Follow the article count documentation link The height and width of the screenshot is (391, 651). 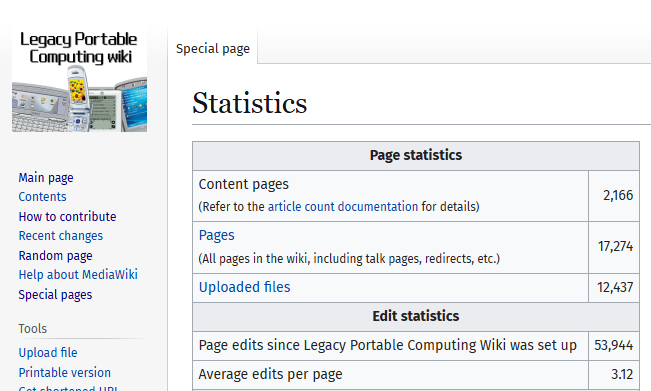coord(343,206)
